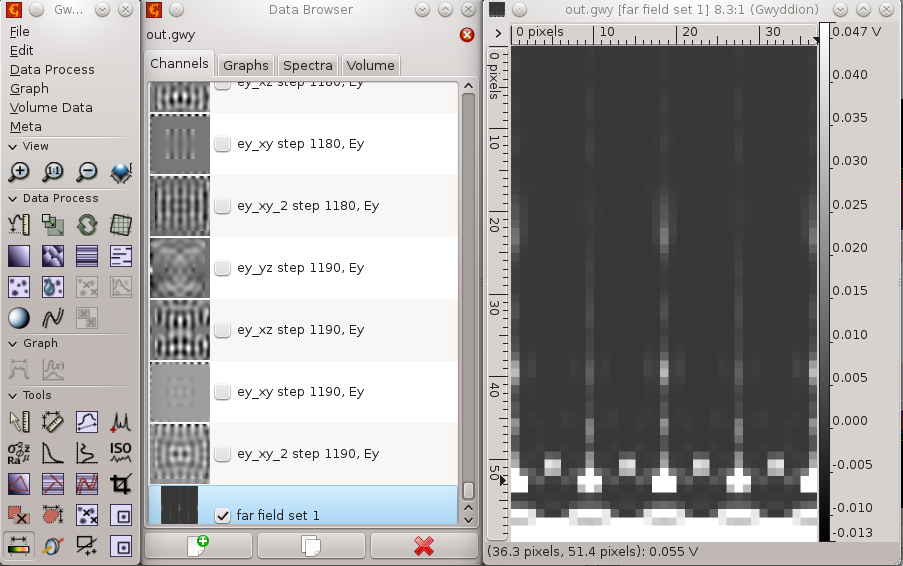This screenshot has height=566, width=903.
Task: Switch to the Spectra tab
Action: click(307, 65)
